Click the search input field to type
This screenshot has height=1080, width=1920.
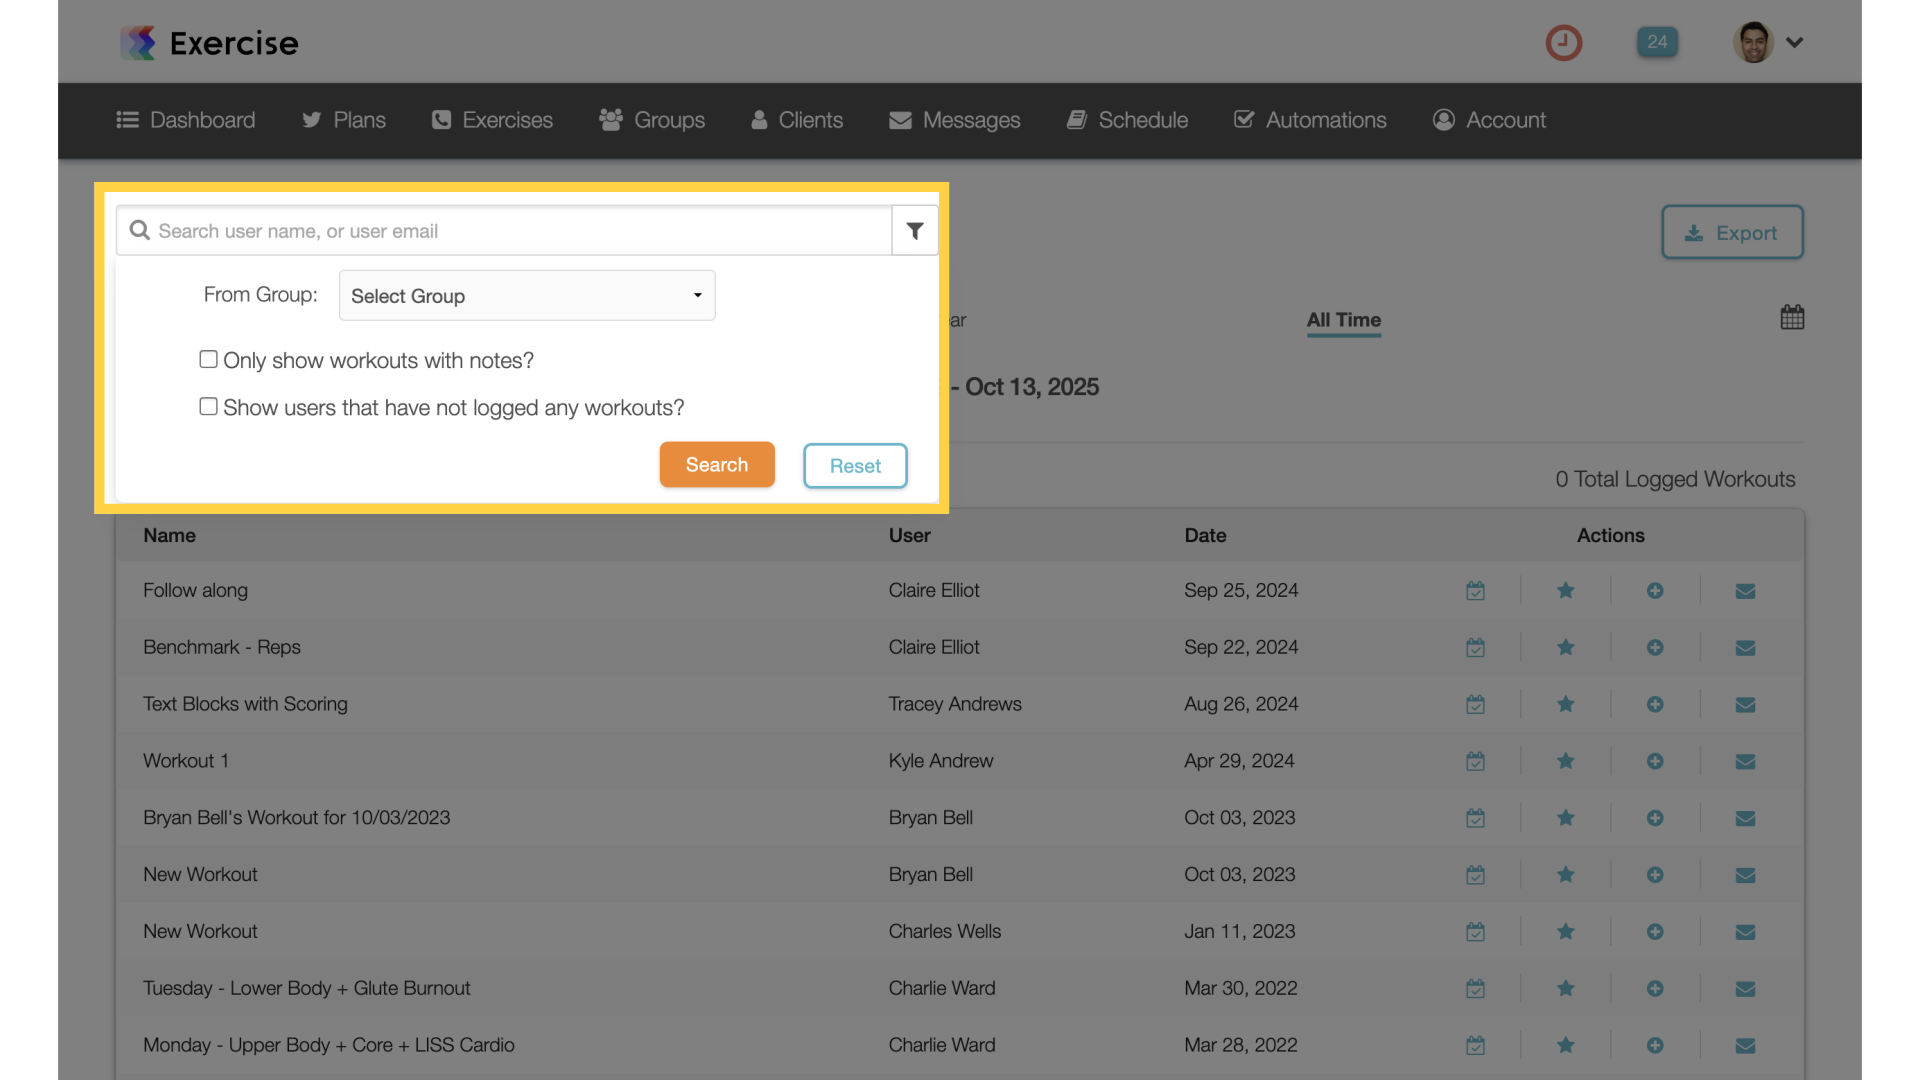pos(518,229)
